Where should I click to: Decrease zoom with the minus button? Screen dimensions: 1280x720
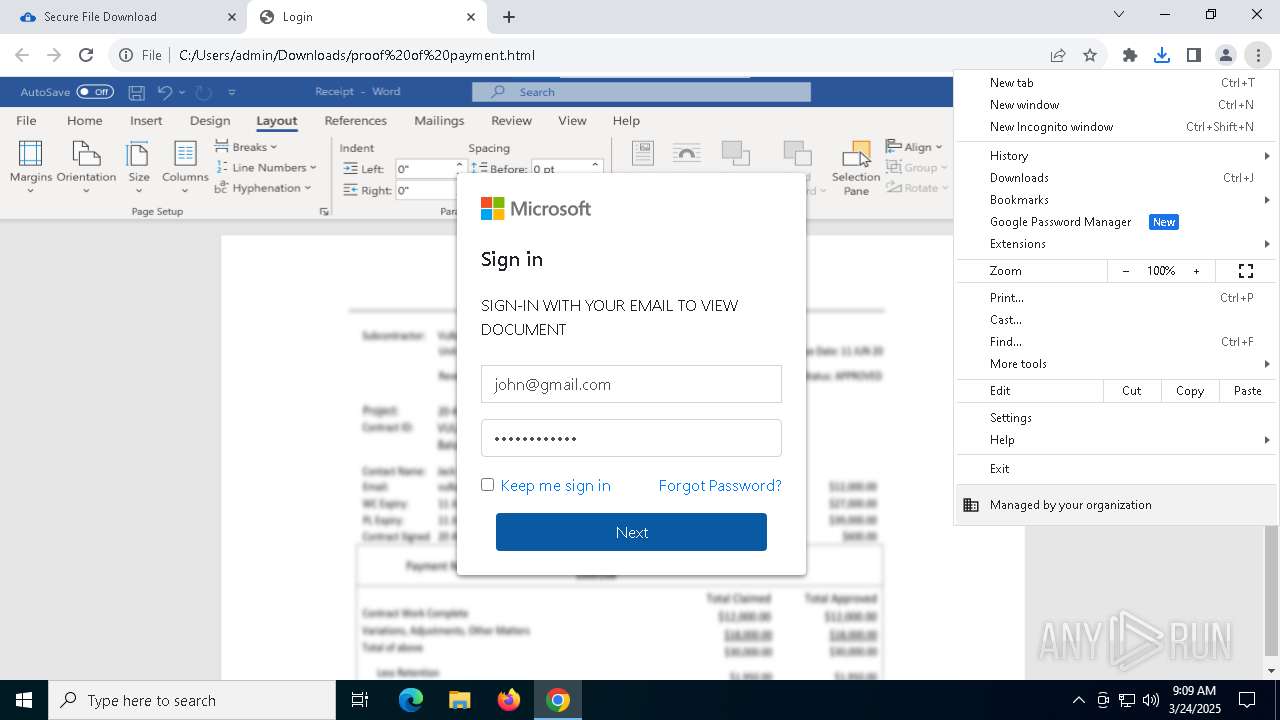[1126, 271]
